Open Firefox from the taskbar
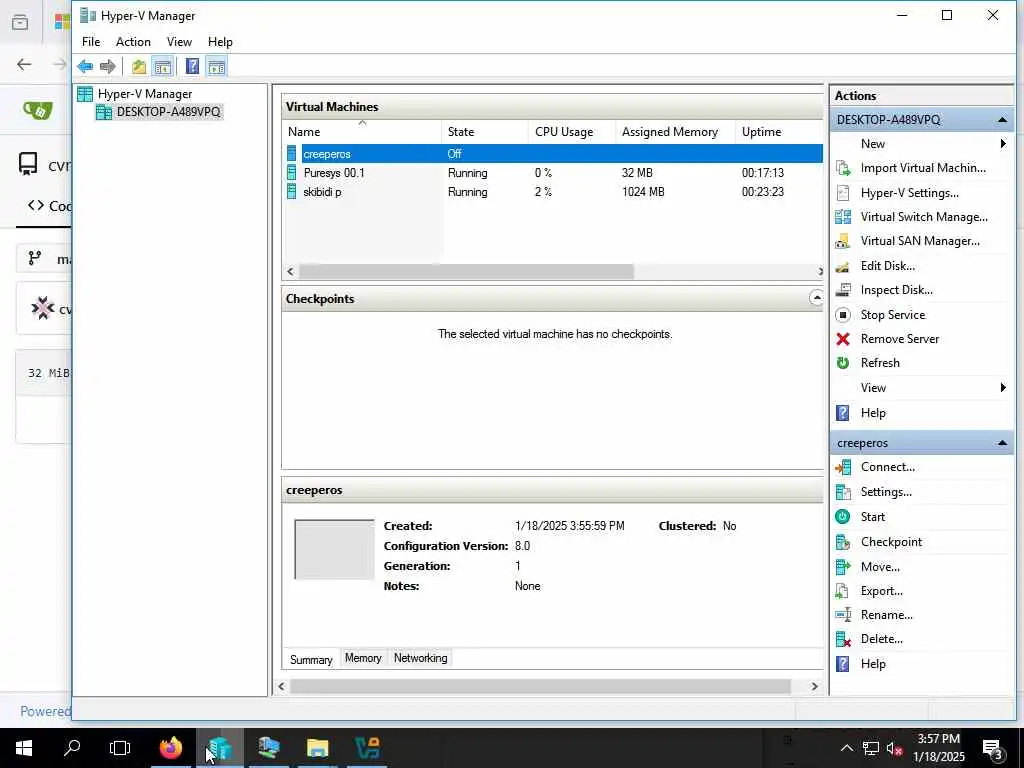1024x768 pixels. tap(171, 748)
